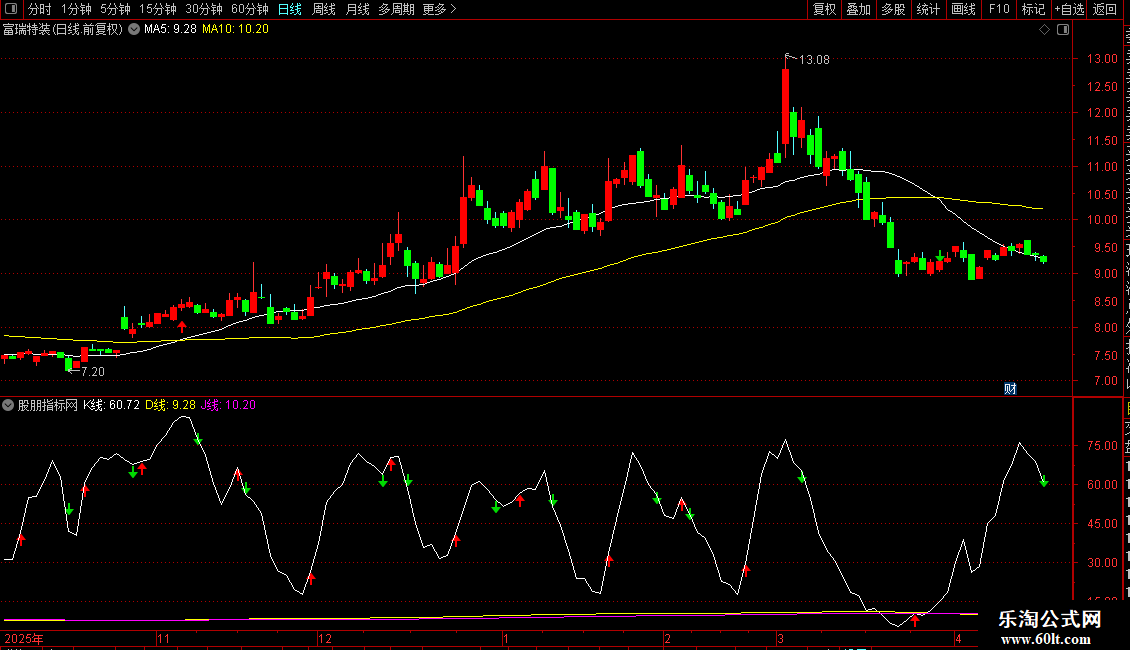Click the 2025年 label on time axis
The image size is (1130, 650).
pyautogui.click(x=24, y=638)
